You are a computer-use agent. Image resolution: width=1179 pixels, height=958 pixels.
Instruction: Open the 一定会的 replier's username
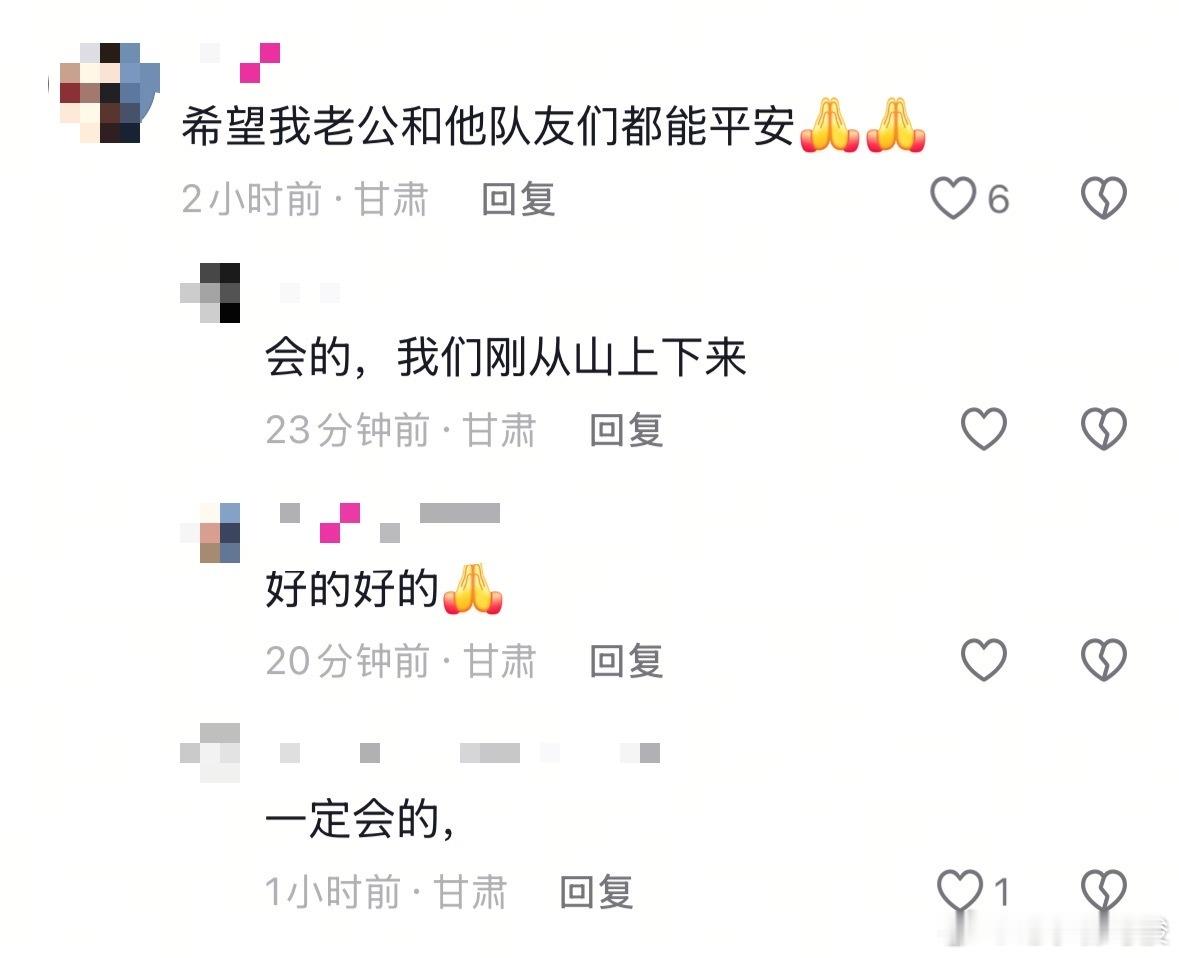point(470,753)
